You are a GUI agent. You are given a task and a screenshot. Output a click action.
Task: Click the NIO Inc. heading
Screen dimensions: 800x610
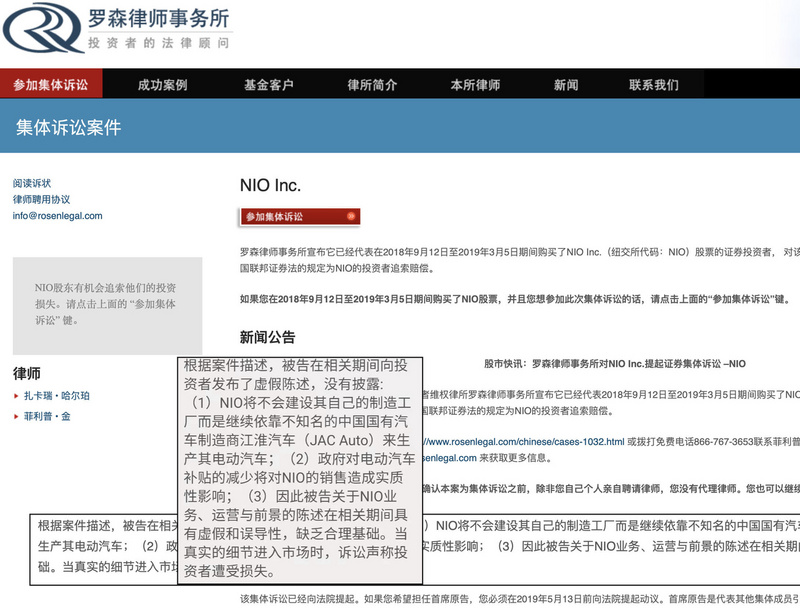point(270,185)
